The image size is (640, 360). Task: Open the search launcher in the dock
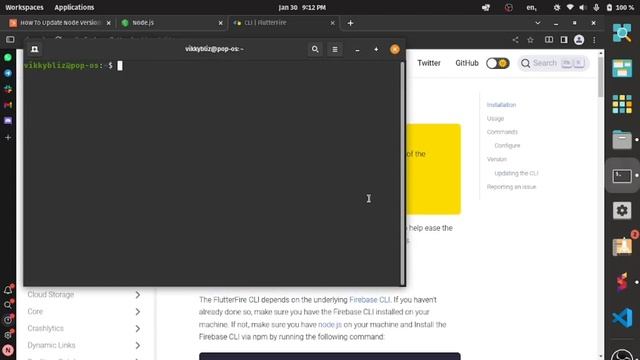(x=622, y=33)
